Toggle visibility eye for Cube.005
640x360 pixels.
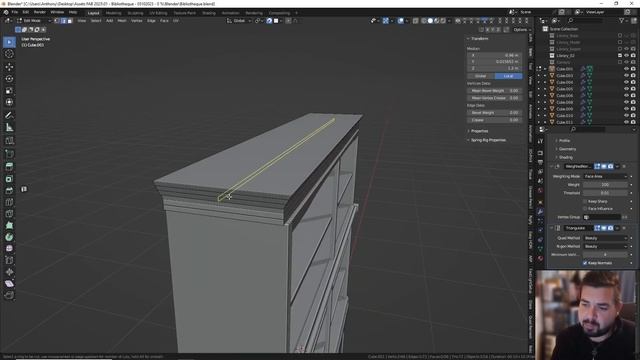click(x=626, y=89)
